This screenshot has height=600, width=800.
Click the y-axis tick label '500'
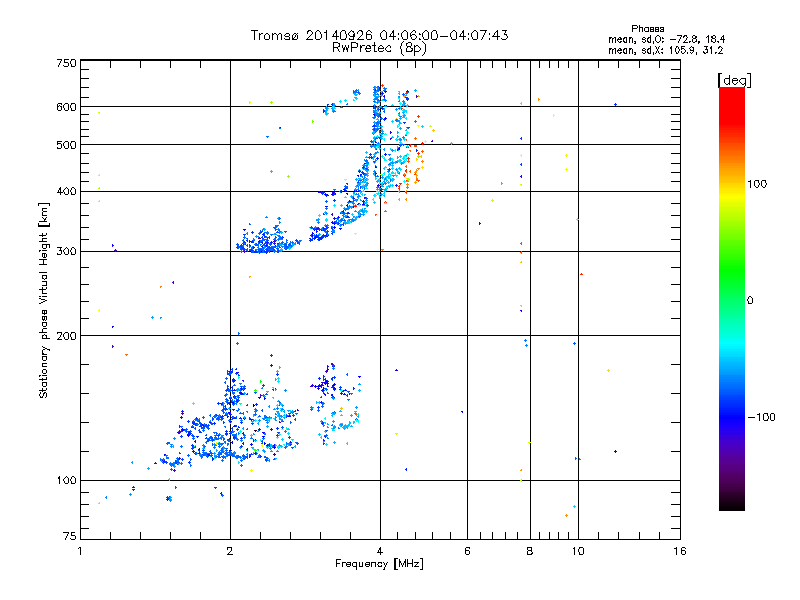[x=66, y=145]
